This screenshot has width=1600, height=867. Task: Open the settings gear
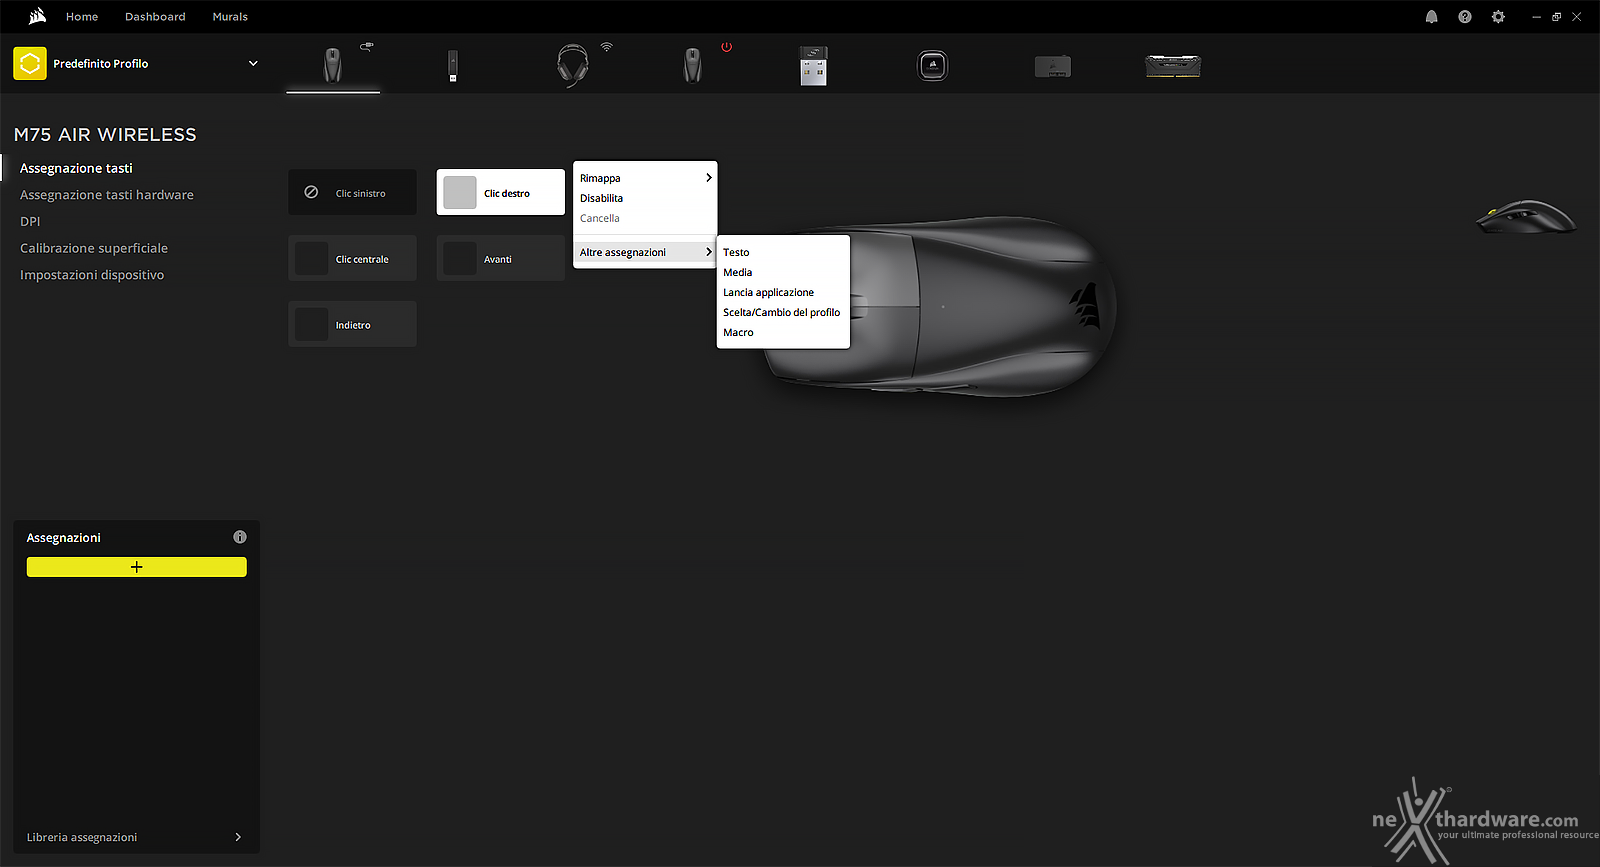tap(1498, 17)
